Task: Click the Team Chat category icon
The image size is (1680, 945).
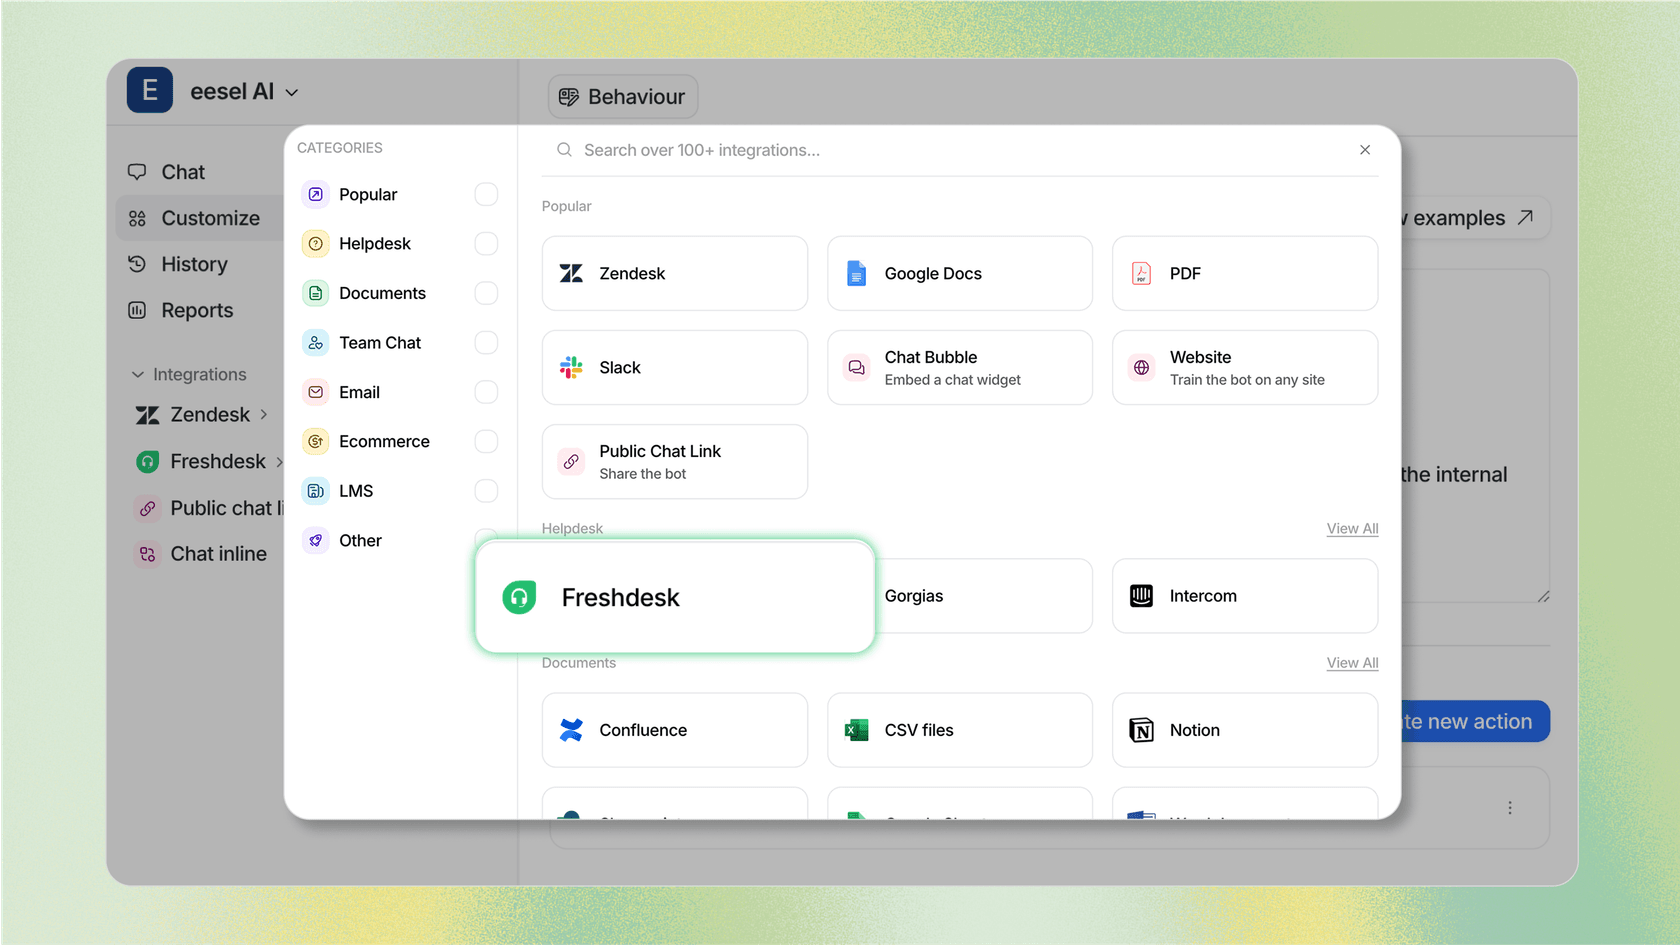Action: click(x=316, y=342)
